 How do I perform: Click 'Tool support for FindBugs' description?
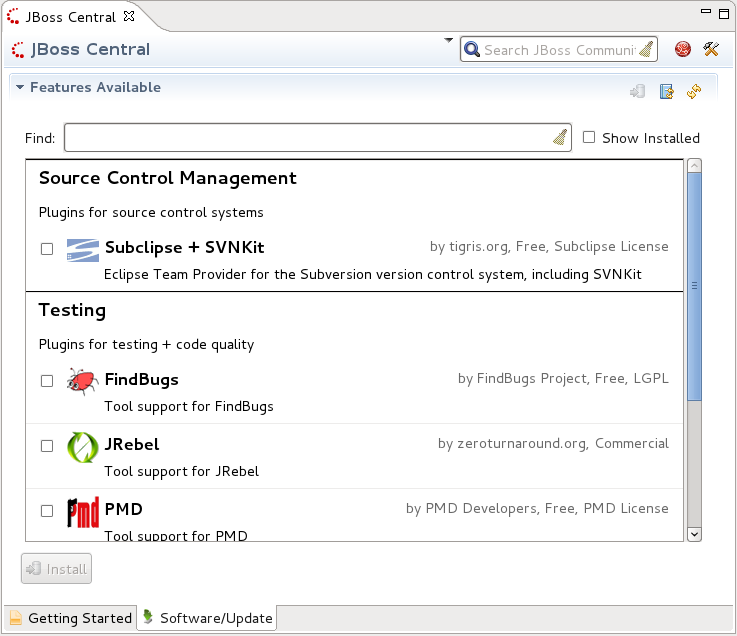188,406
